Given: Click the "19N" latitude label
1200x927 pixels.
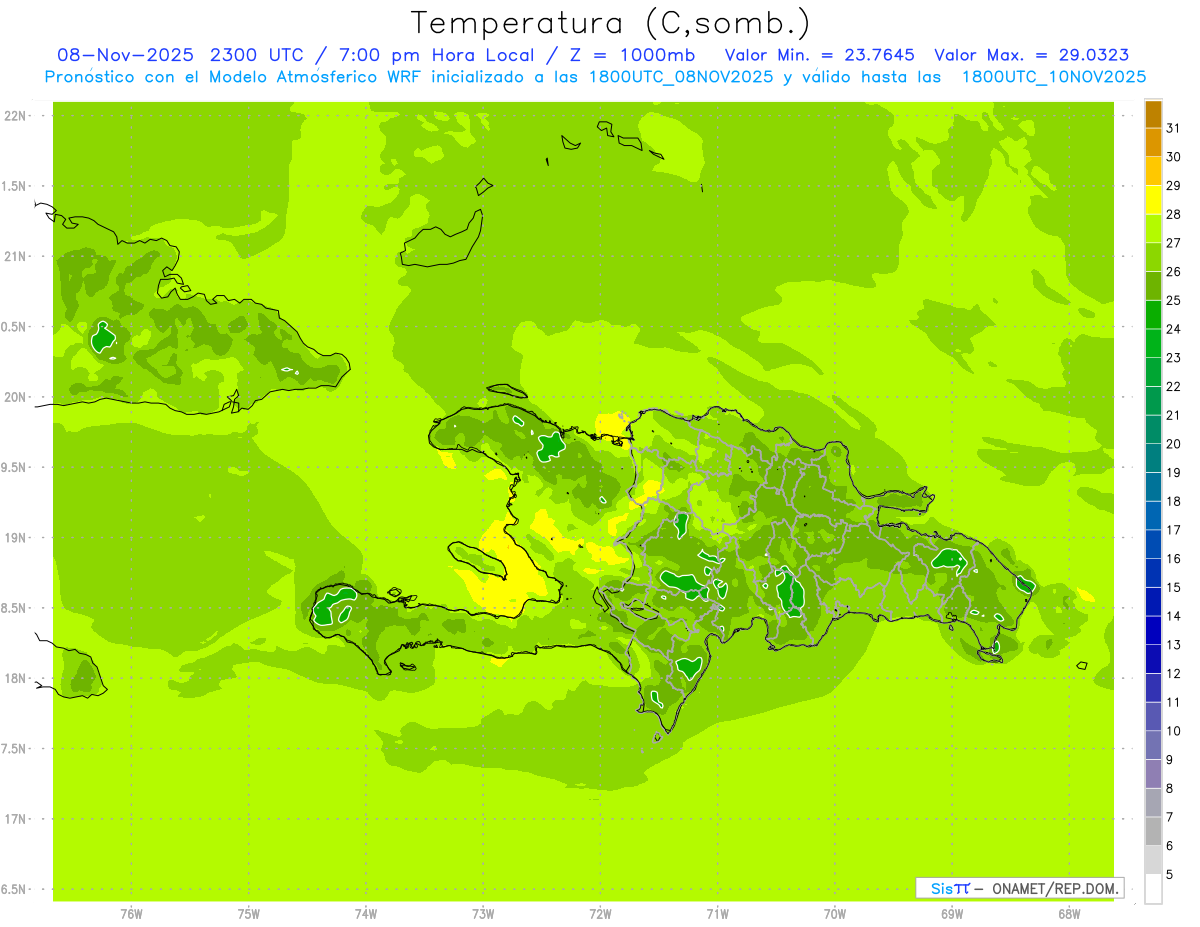Looking at the screenshot, I should (x=15, y=538).
